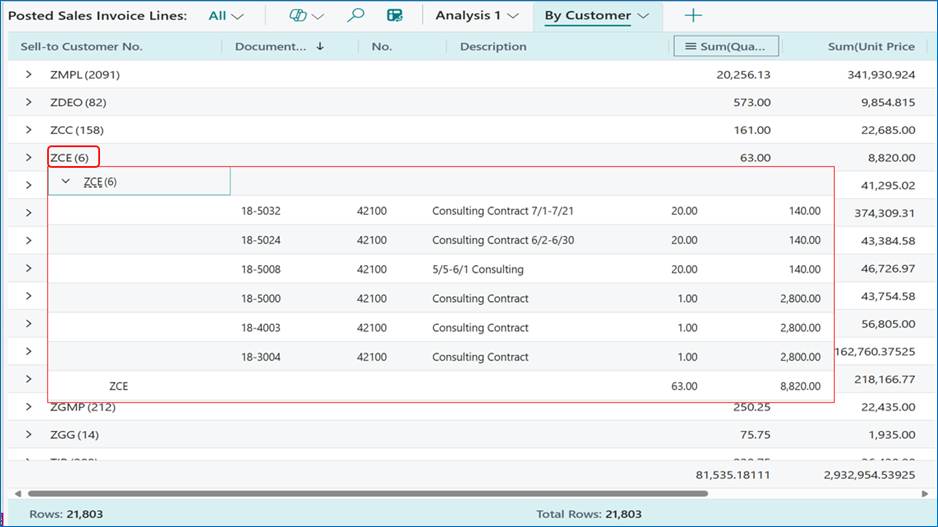Open the Copilot icon dropdown

[x=306, y=16]
